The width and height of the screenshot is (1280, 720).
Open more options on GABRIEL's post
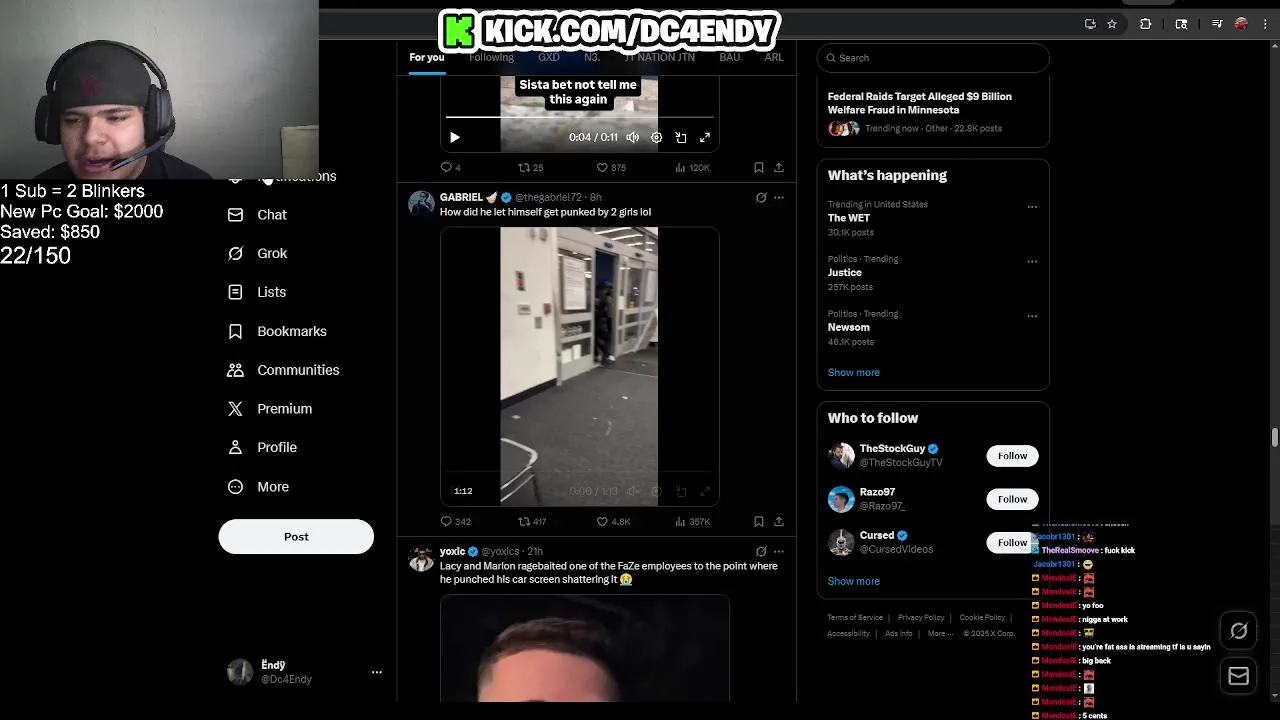click(x=779, y=198)
